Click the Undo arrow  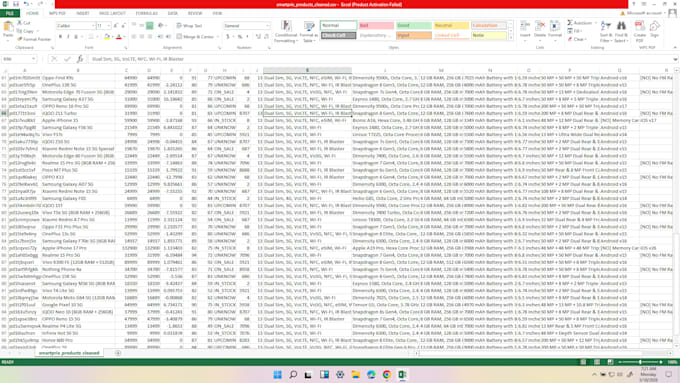pos(26,4)
